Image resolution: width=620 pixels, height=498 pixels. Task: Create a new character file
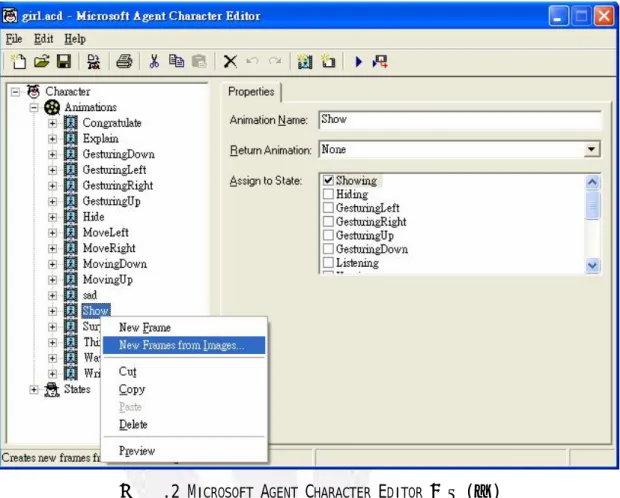point(18,61)
